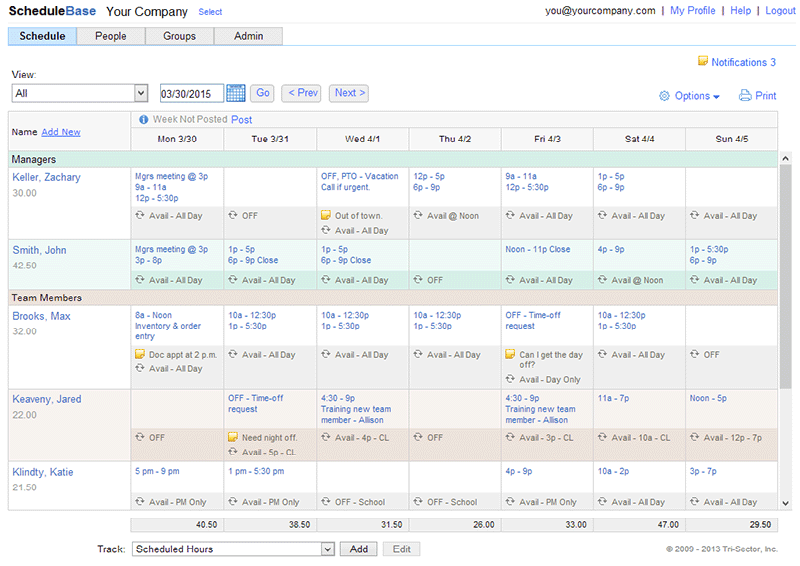Click the date input field
The height and width of the screenshot is (566, 800).
(x=191, y=93)
